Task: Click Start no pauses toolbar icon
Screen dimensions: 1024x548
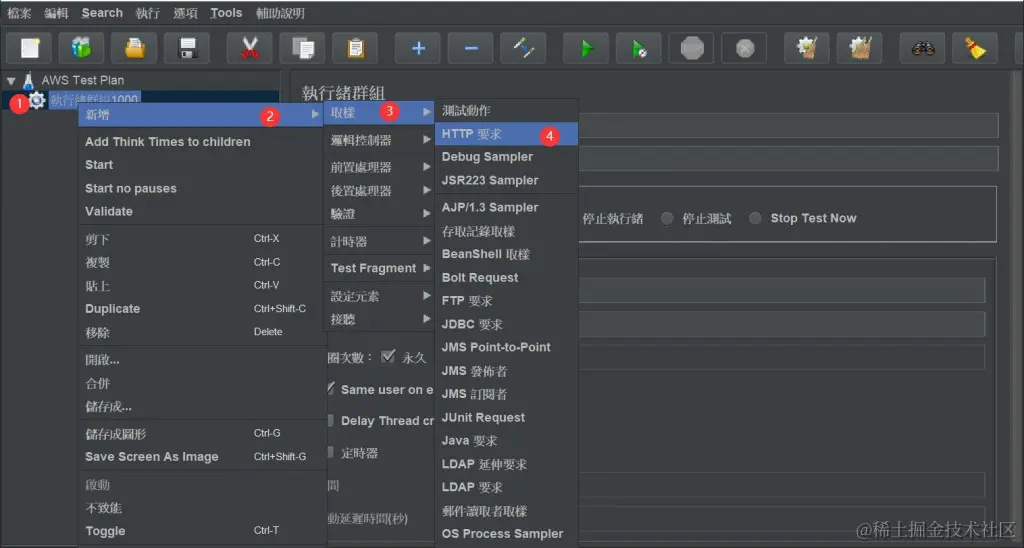Action: pos(639,48)
